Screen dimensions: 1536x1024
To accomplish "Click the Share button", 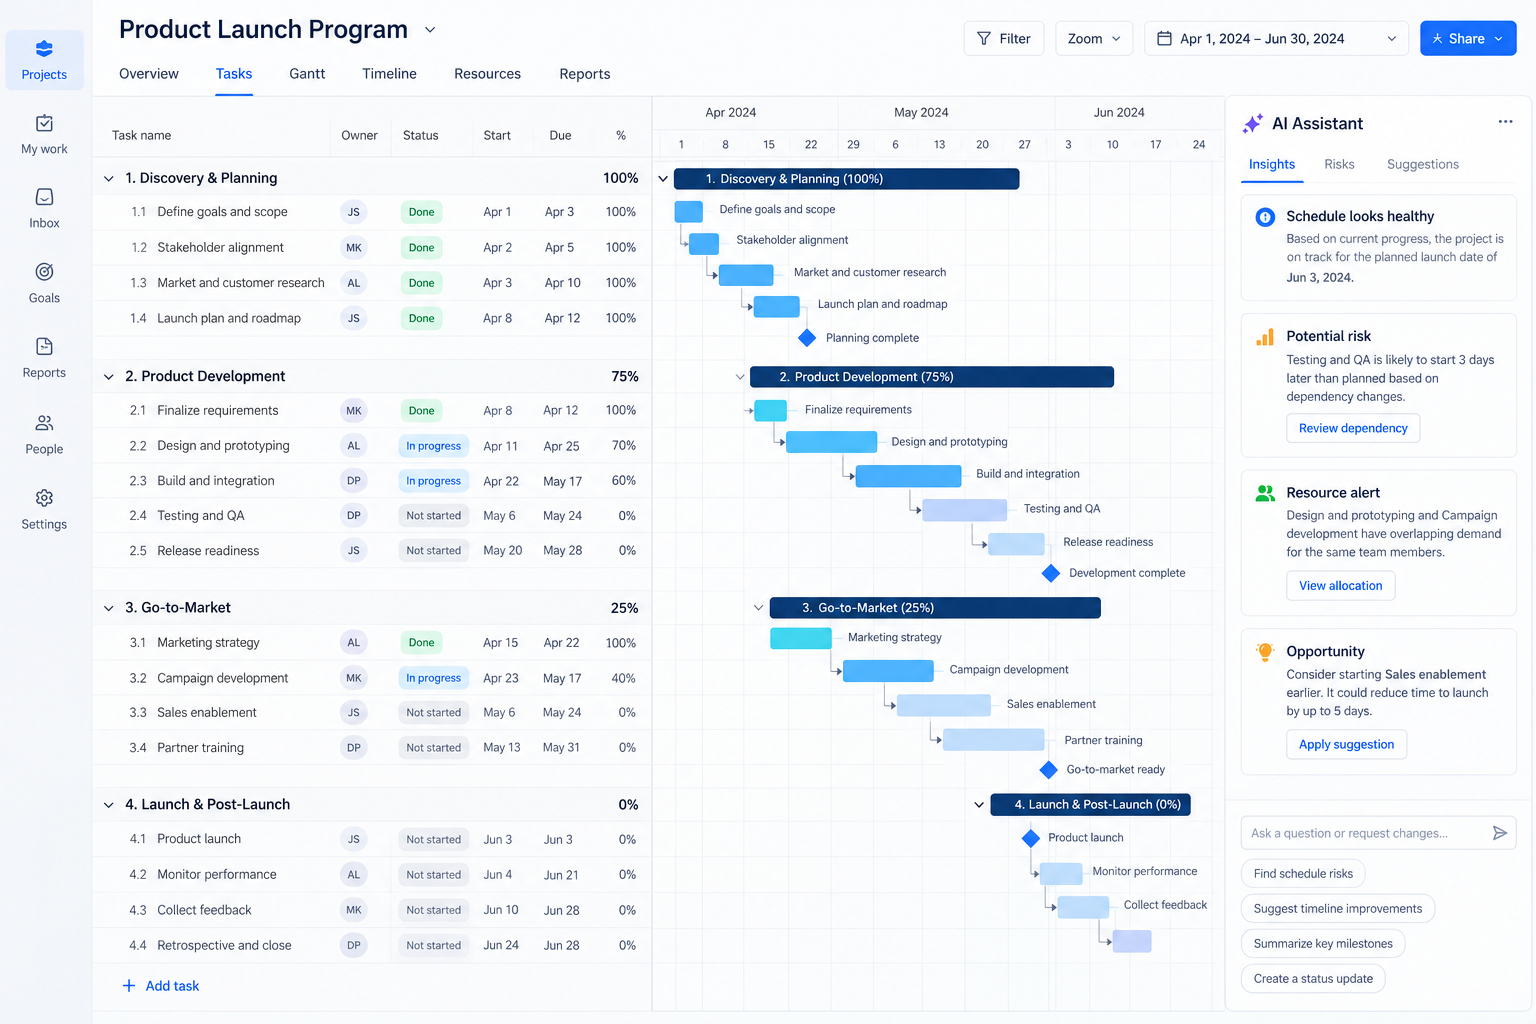I will click(x=1468, y=39).
